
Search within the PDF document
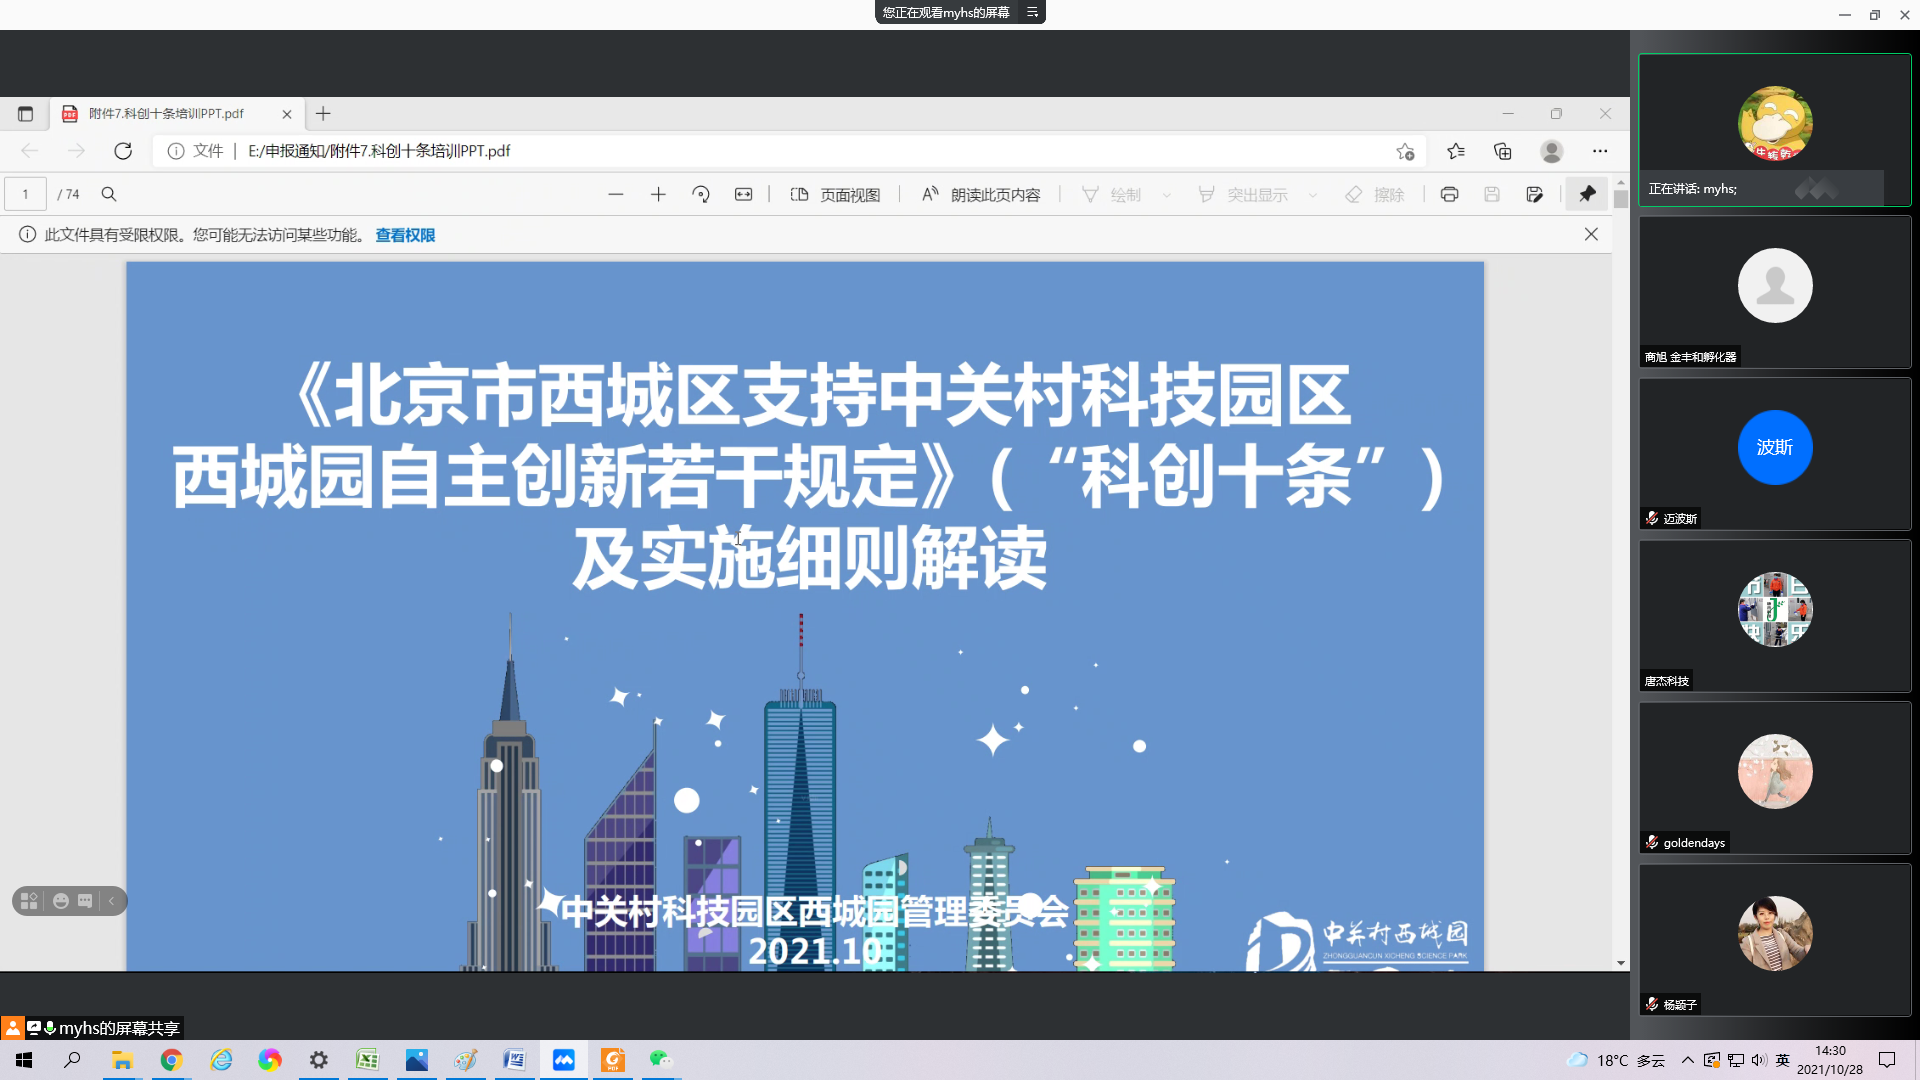point(109,194)
